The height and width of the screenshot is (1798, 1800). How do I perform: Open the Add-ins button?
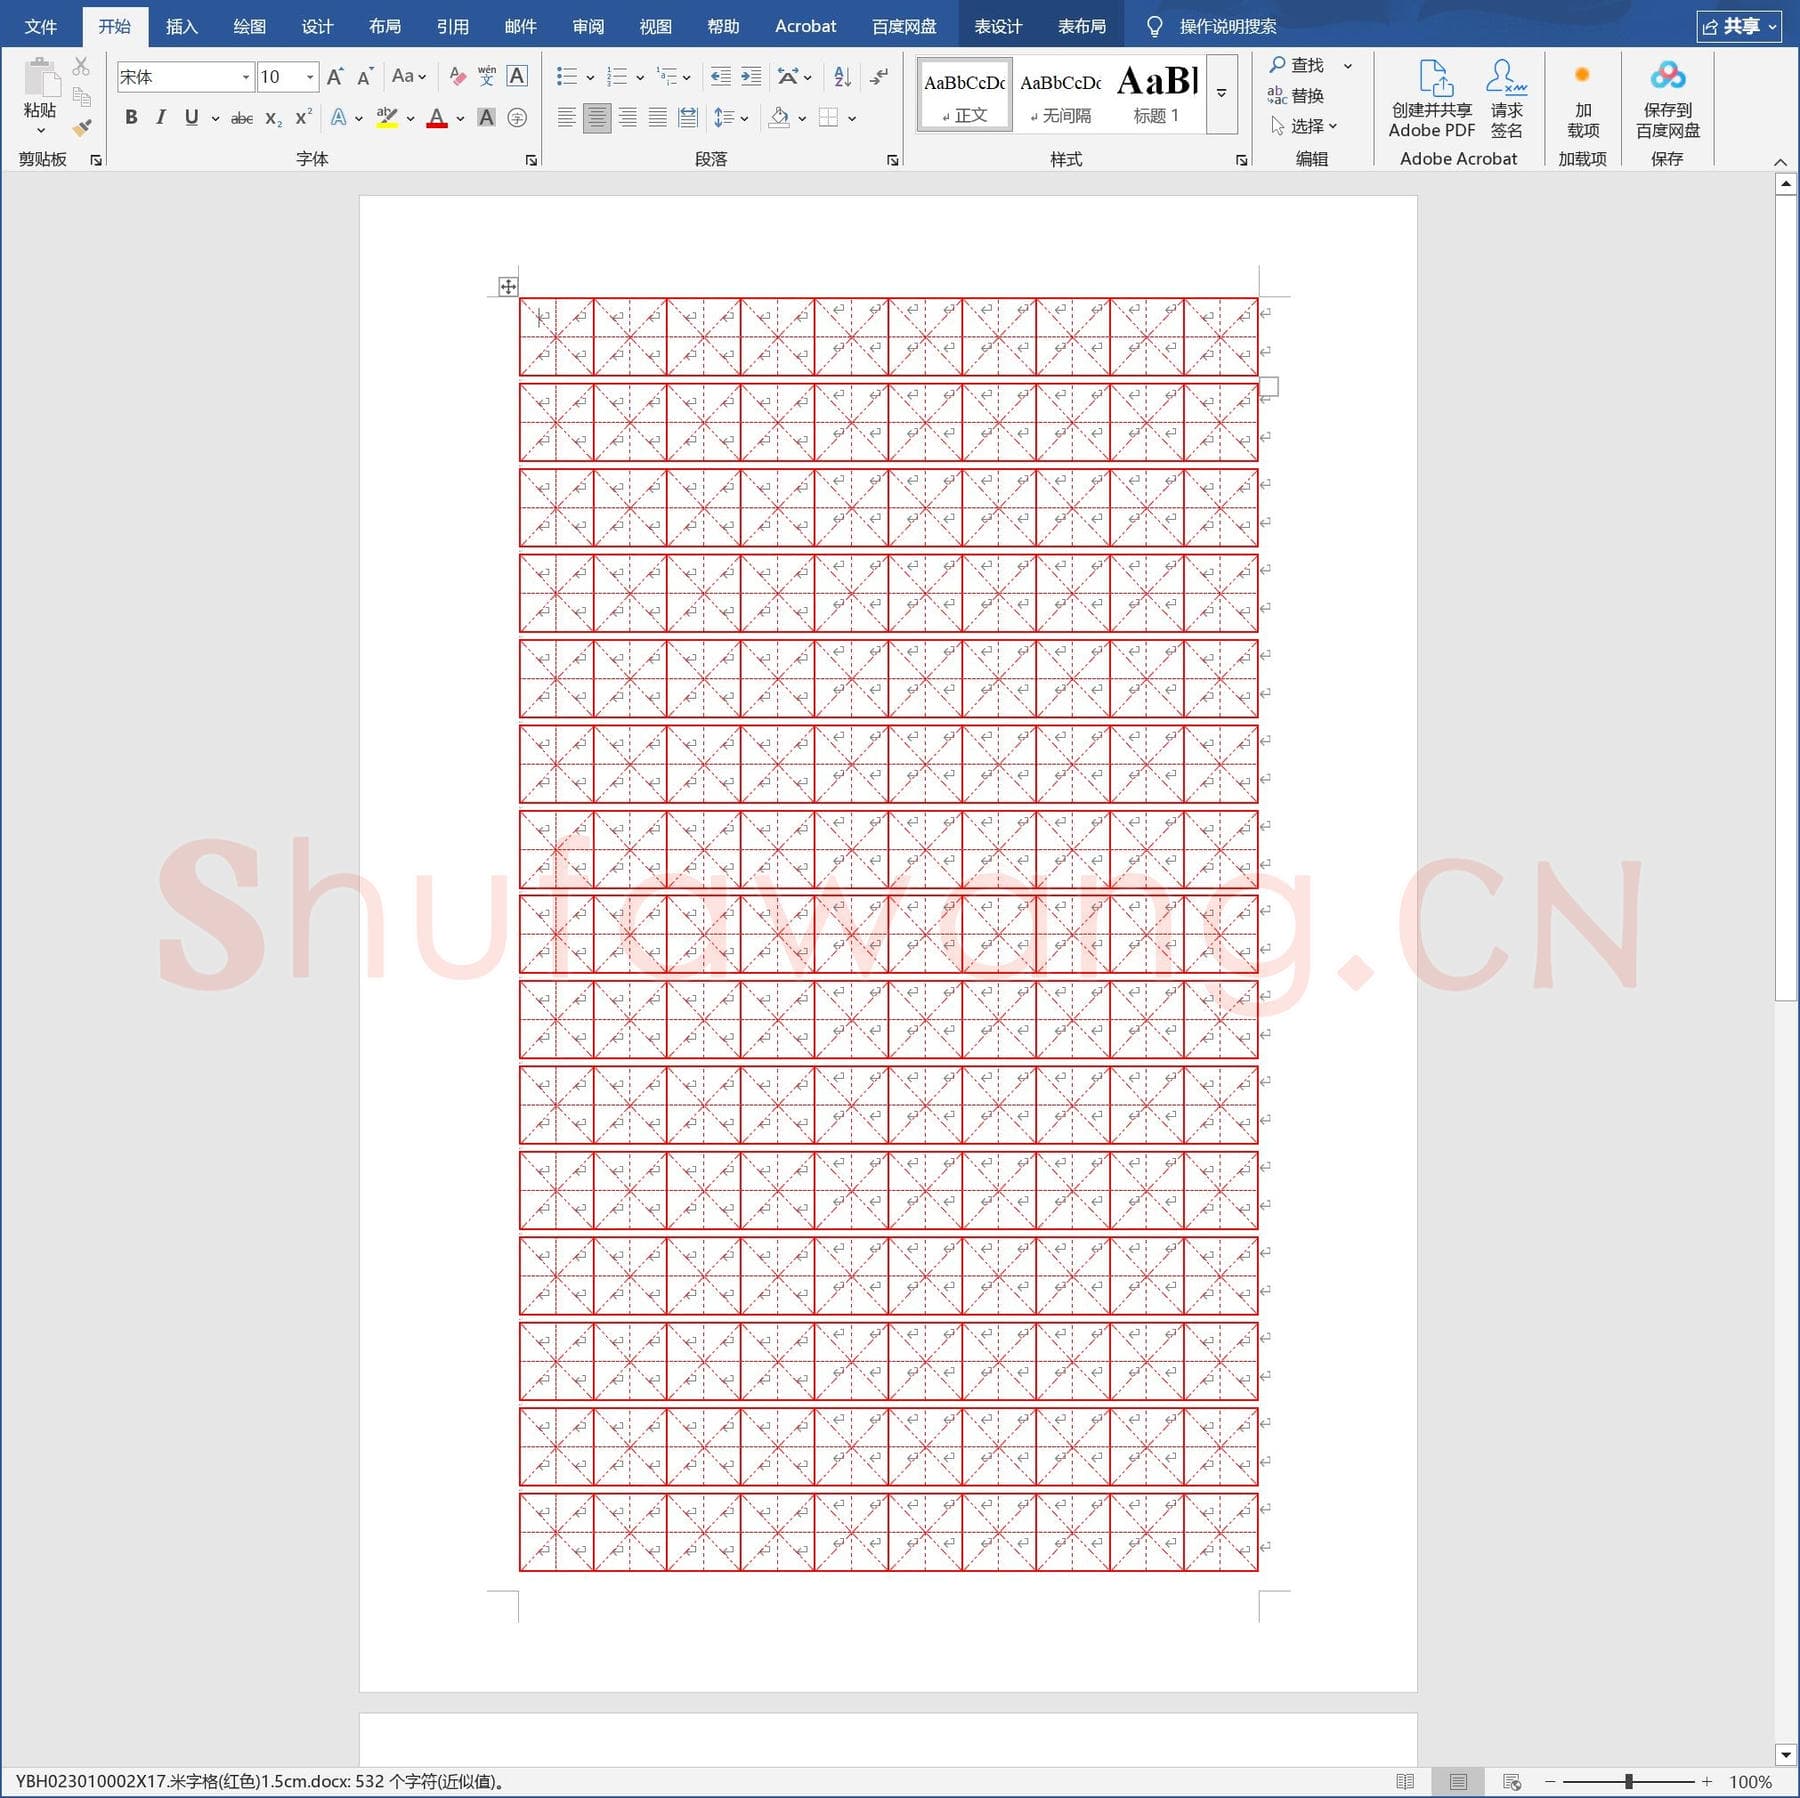tap(1582, 100)
